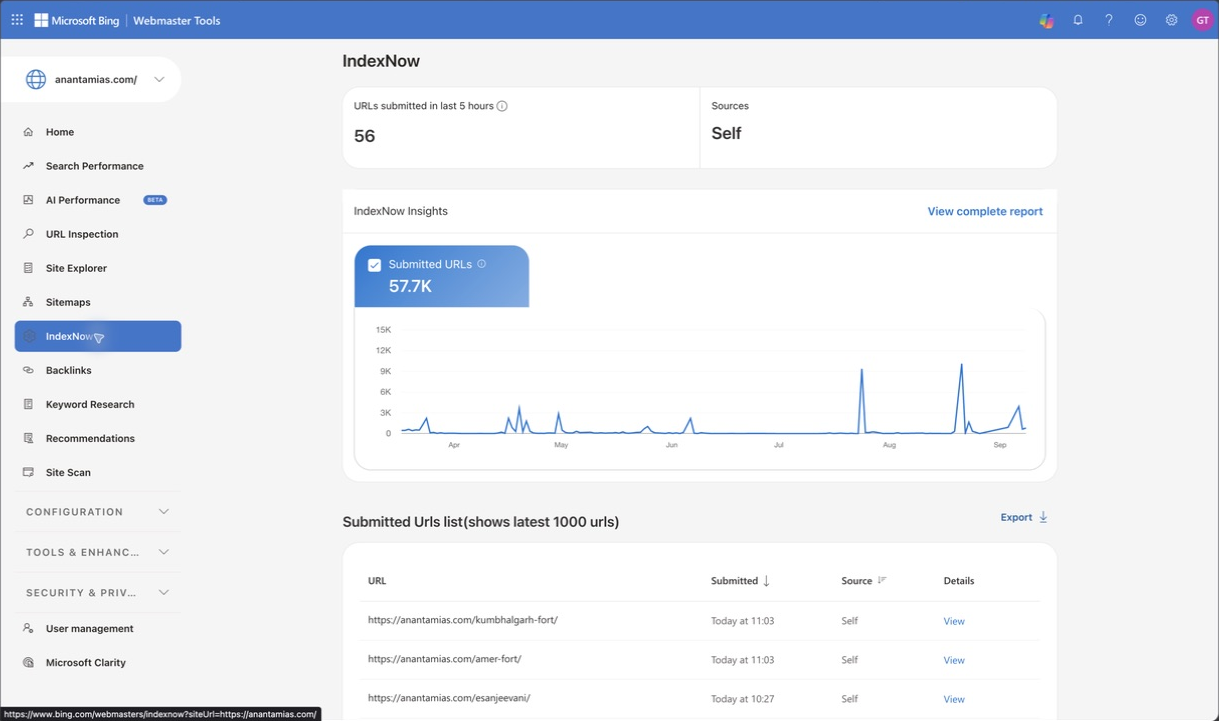This screenshot has height=721, width=1219.
Task: Click the globe icon beside anantamias.com
Action: click(x=36, y=80)
